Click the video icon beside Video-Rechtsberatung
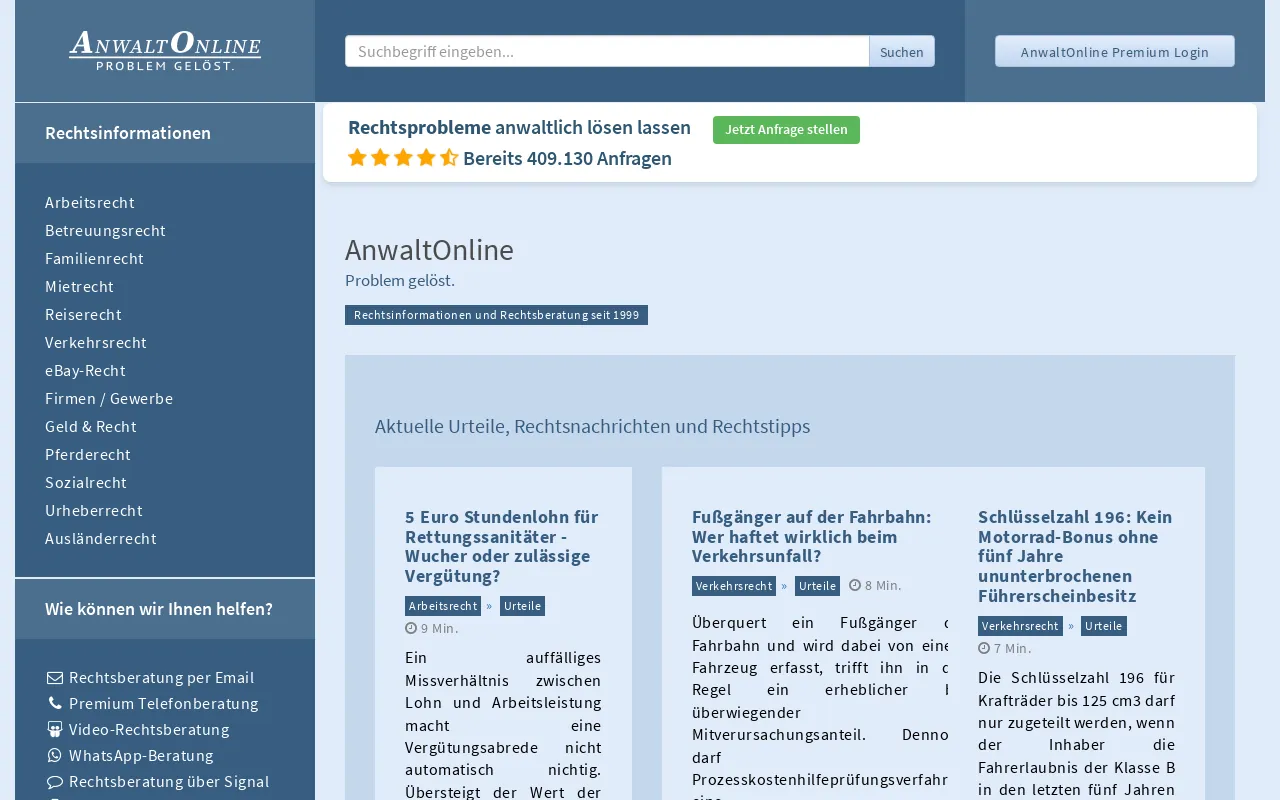Image resolution: width=1280 pixels, height=800 pixels. click(x=55, y=730)
